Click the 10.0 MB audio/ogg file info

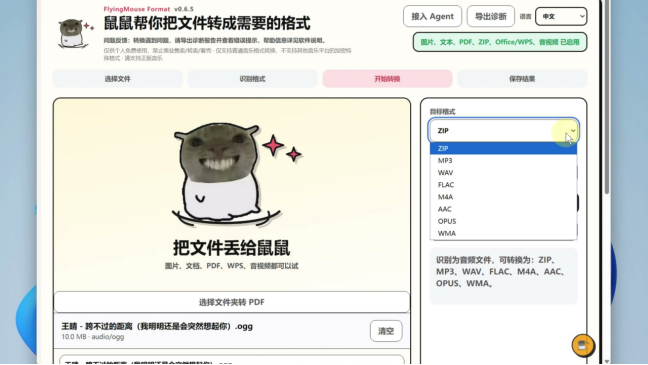pyautogui.click(x=93, y=337)
